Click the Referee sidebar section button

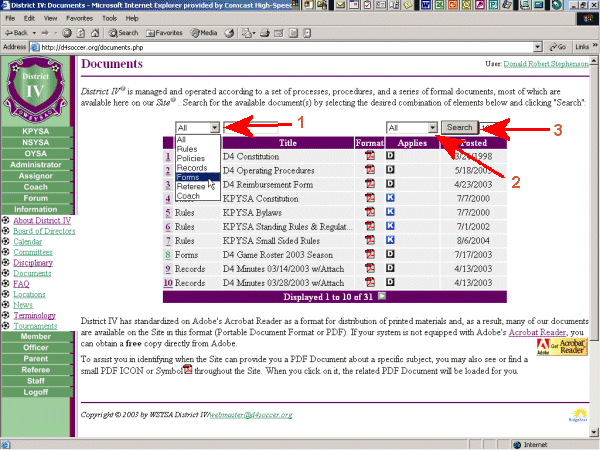(35, 369)
